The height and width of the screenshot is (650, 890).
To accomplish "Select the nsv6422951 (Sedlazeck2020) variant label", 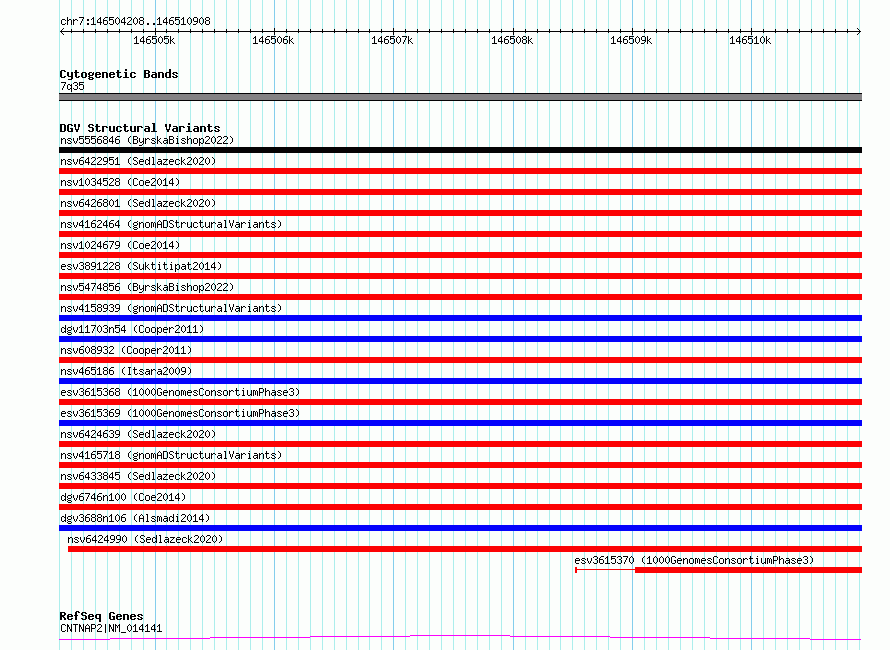I will coord(137,161).
